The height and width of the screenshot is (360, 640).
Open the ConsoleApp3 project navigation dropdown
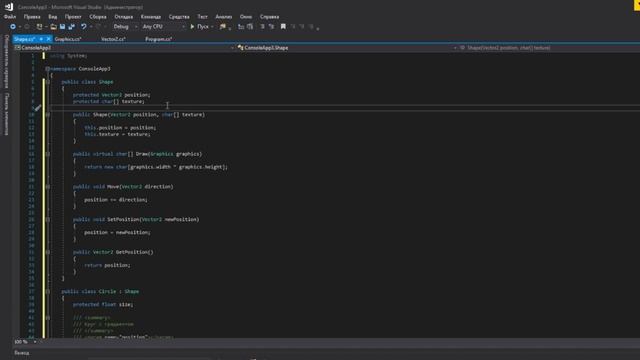124,48
